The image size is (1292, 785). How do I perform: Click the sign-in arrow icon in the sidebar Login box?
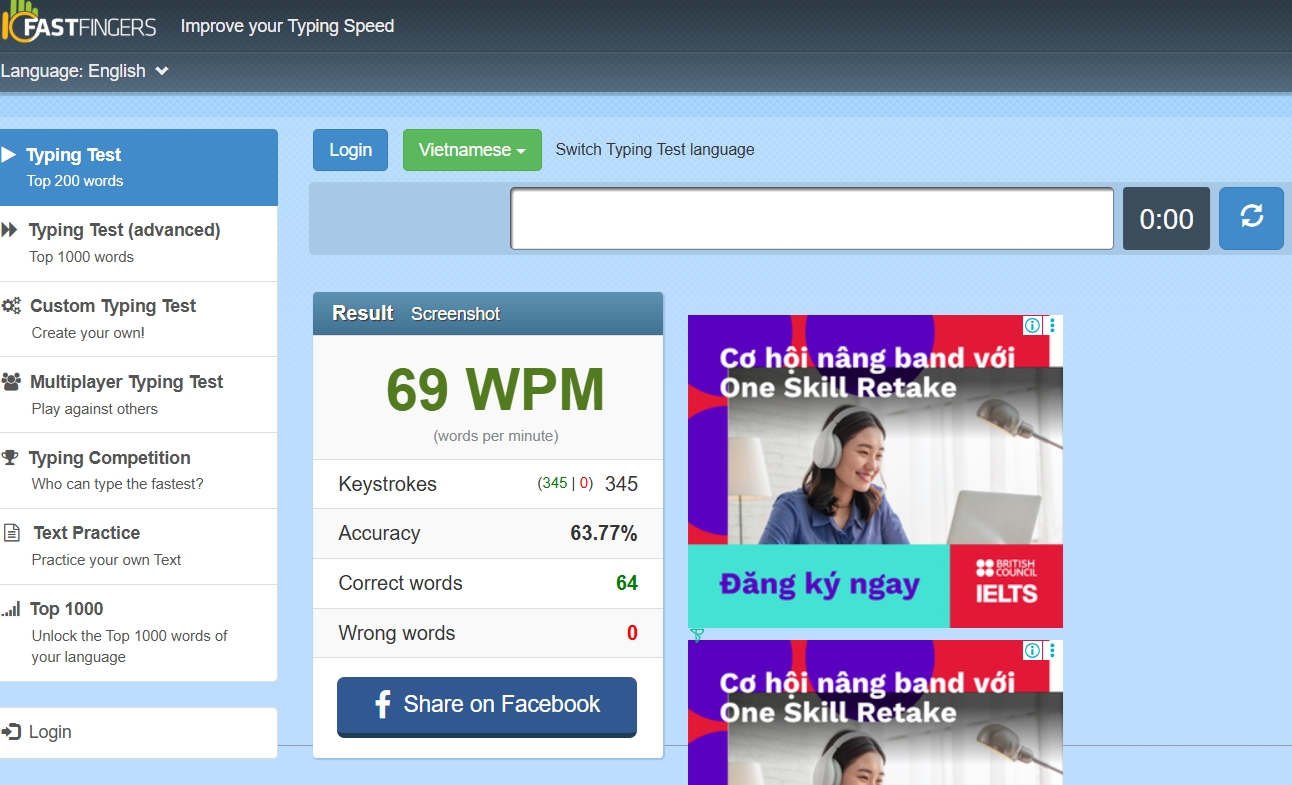12,732
